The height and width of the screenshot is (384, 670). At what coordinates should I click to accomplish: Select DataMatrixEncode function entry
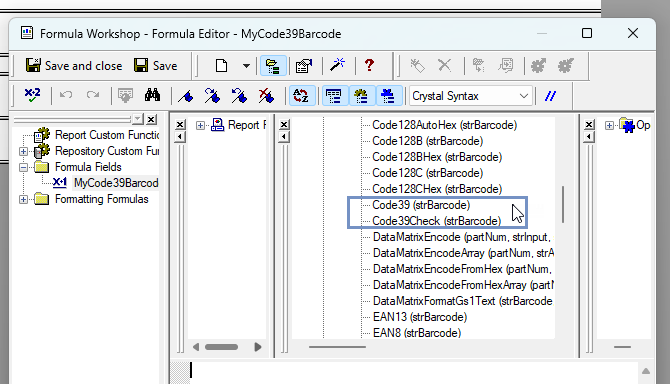463,237
